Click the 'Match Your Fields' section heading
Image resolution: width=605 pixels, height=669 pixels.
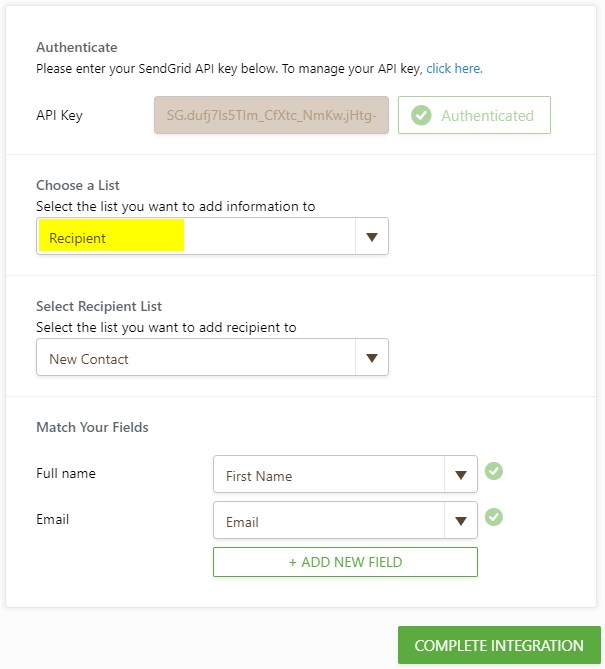92,427
